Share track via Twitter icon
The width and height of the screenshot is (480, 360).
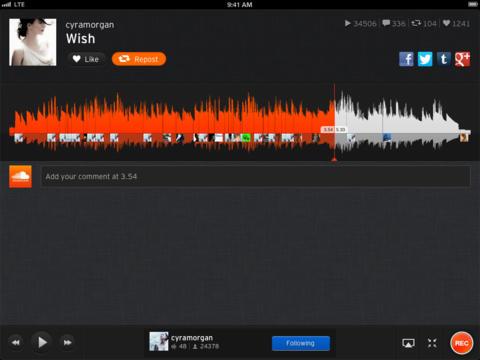pyautogui.click(x=425, y=59)
